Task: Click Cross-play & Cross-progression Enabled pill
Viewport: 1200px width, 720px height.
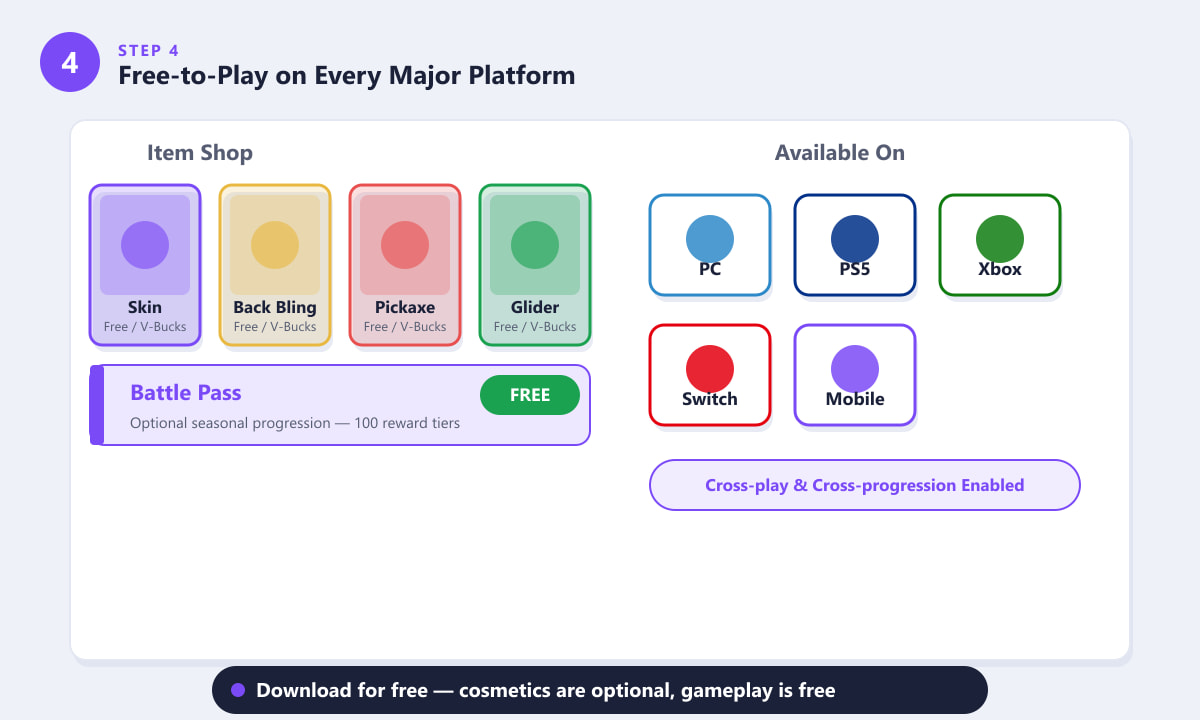Action: [865, 485]
